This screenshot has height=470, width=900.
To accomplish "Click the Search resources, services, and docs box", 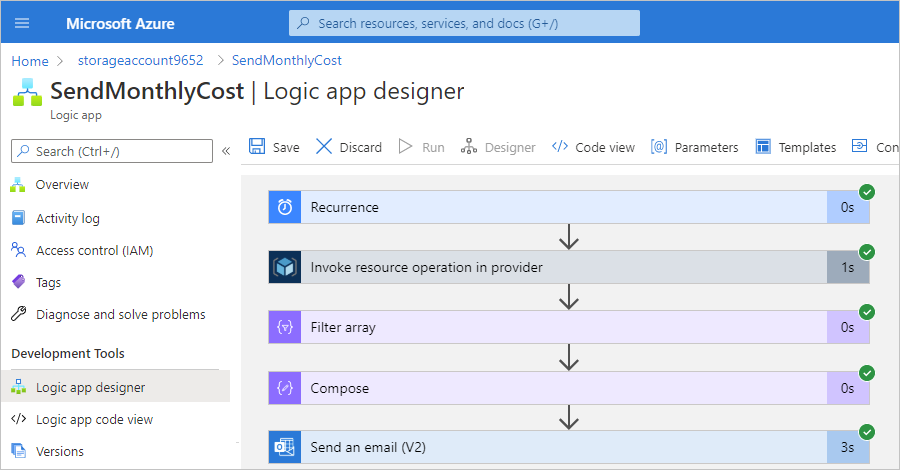I will (465, 23).
